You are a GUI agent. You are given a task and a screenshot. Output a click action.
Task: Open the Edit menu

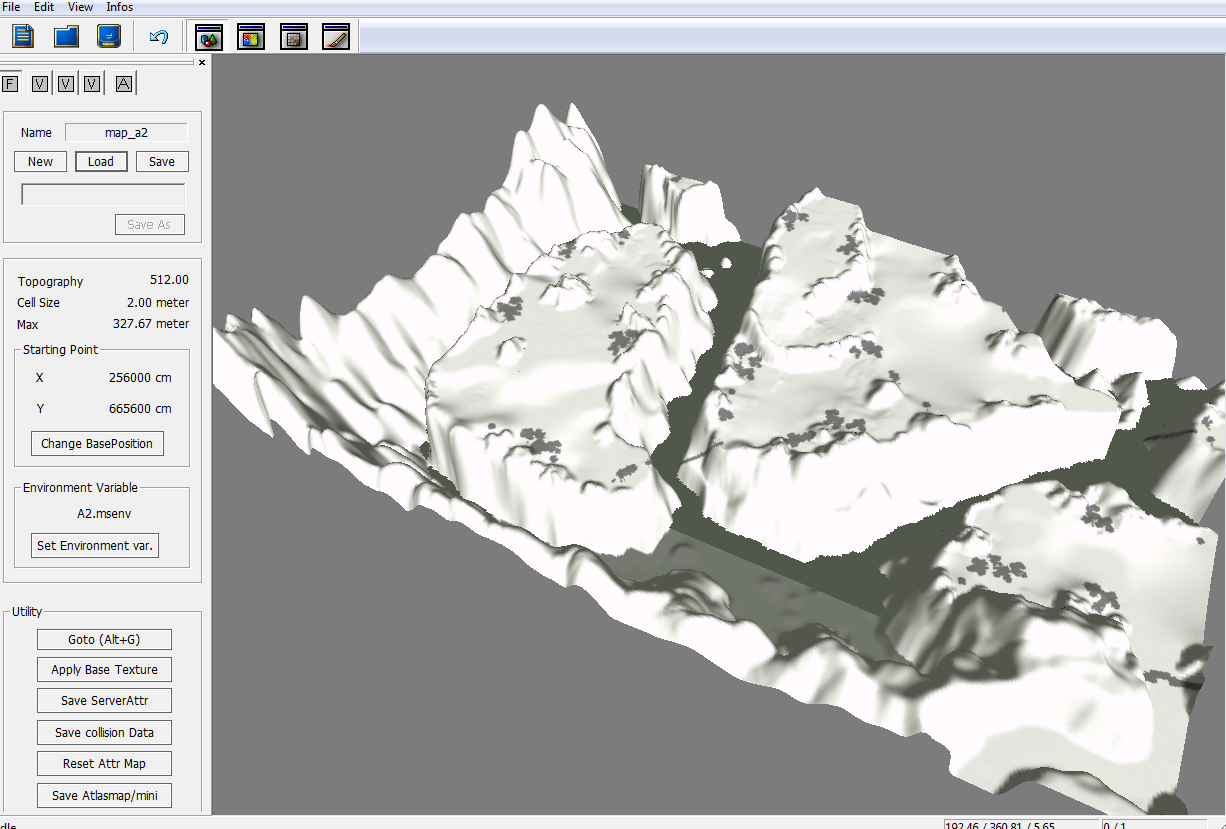tap(44, 7)
